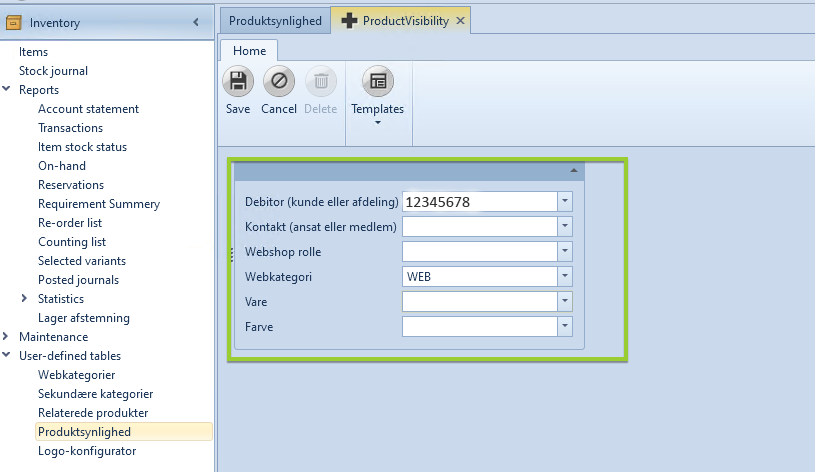Open the Webkategorier table
The width and height of the screenshot is (815, 472).
coord(76,375)
